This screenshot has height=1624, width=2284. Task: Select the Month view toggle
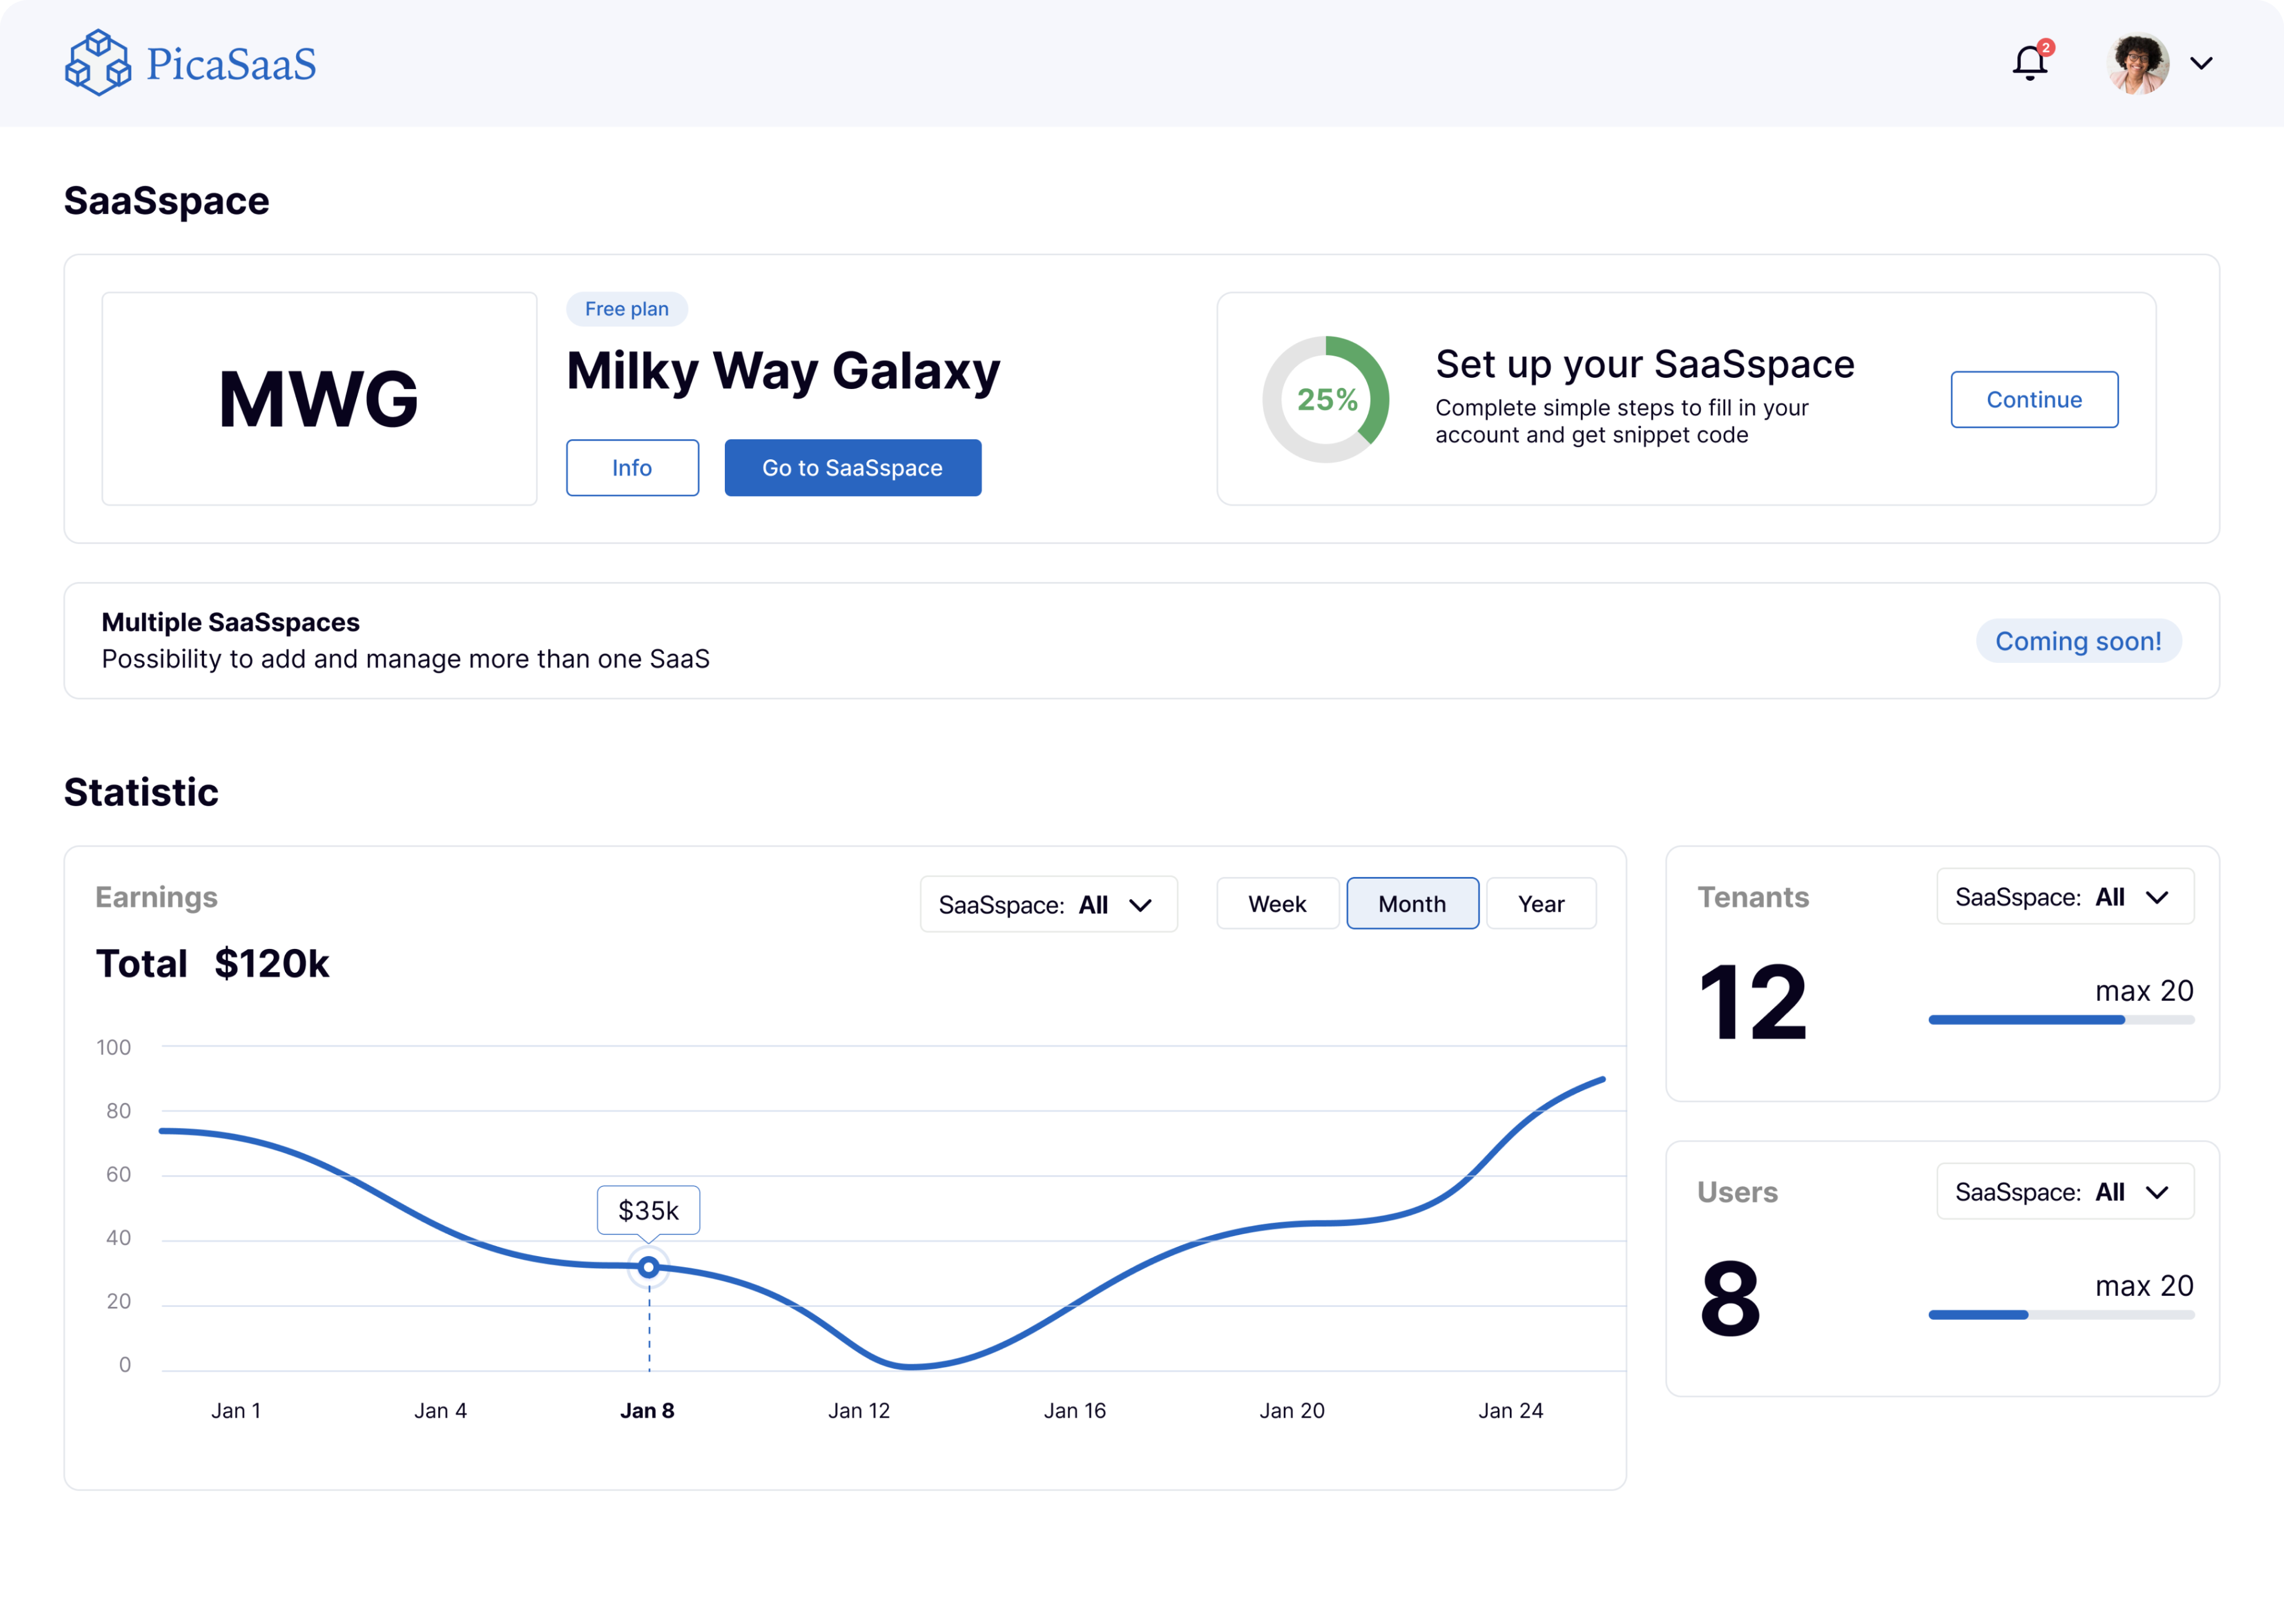point(1412,903)
